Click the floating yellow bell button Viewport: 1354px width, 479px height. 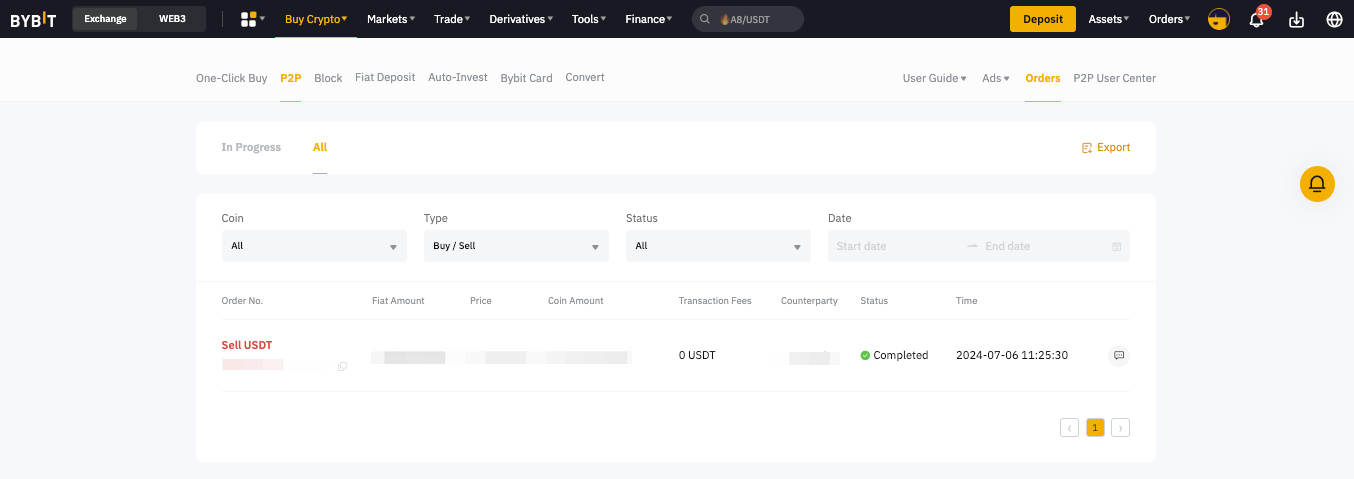(x=1317, y=184)
